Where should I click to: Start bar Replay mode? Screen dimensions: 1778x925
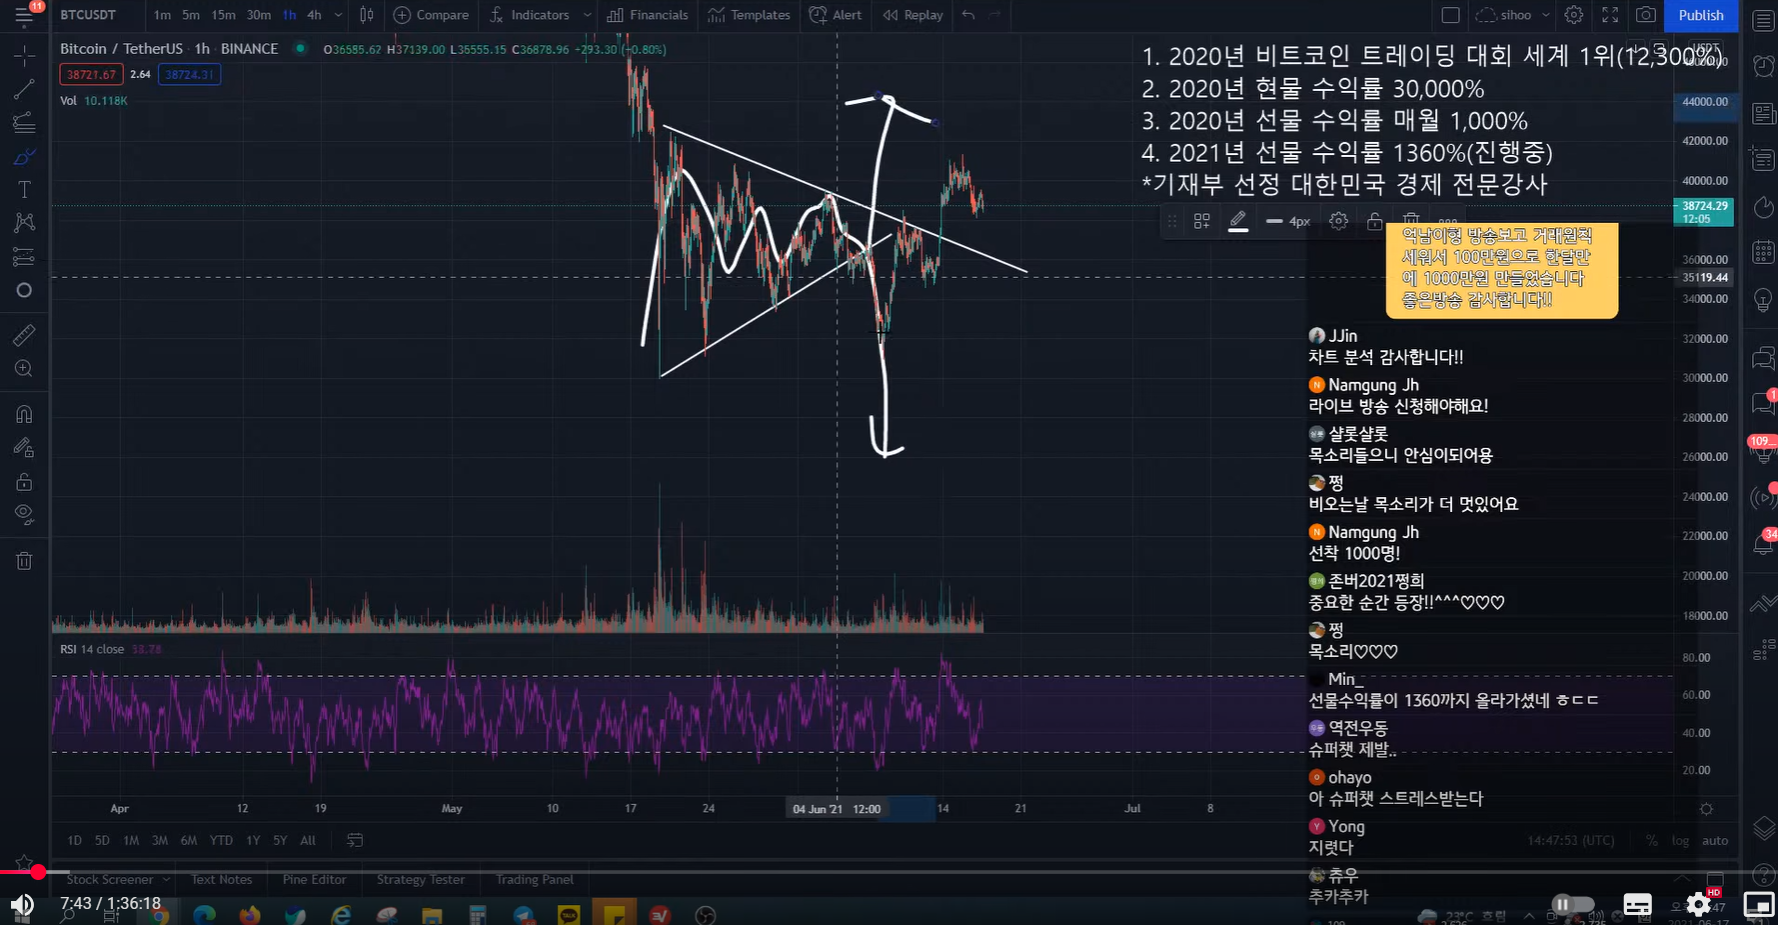click(913, 15)
